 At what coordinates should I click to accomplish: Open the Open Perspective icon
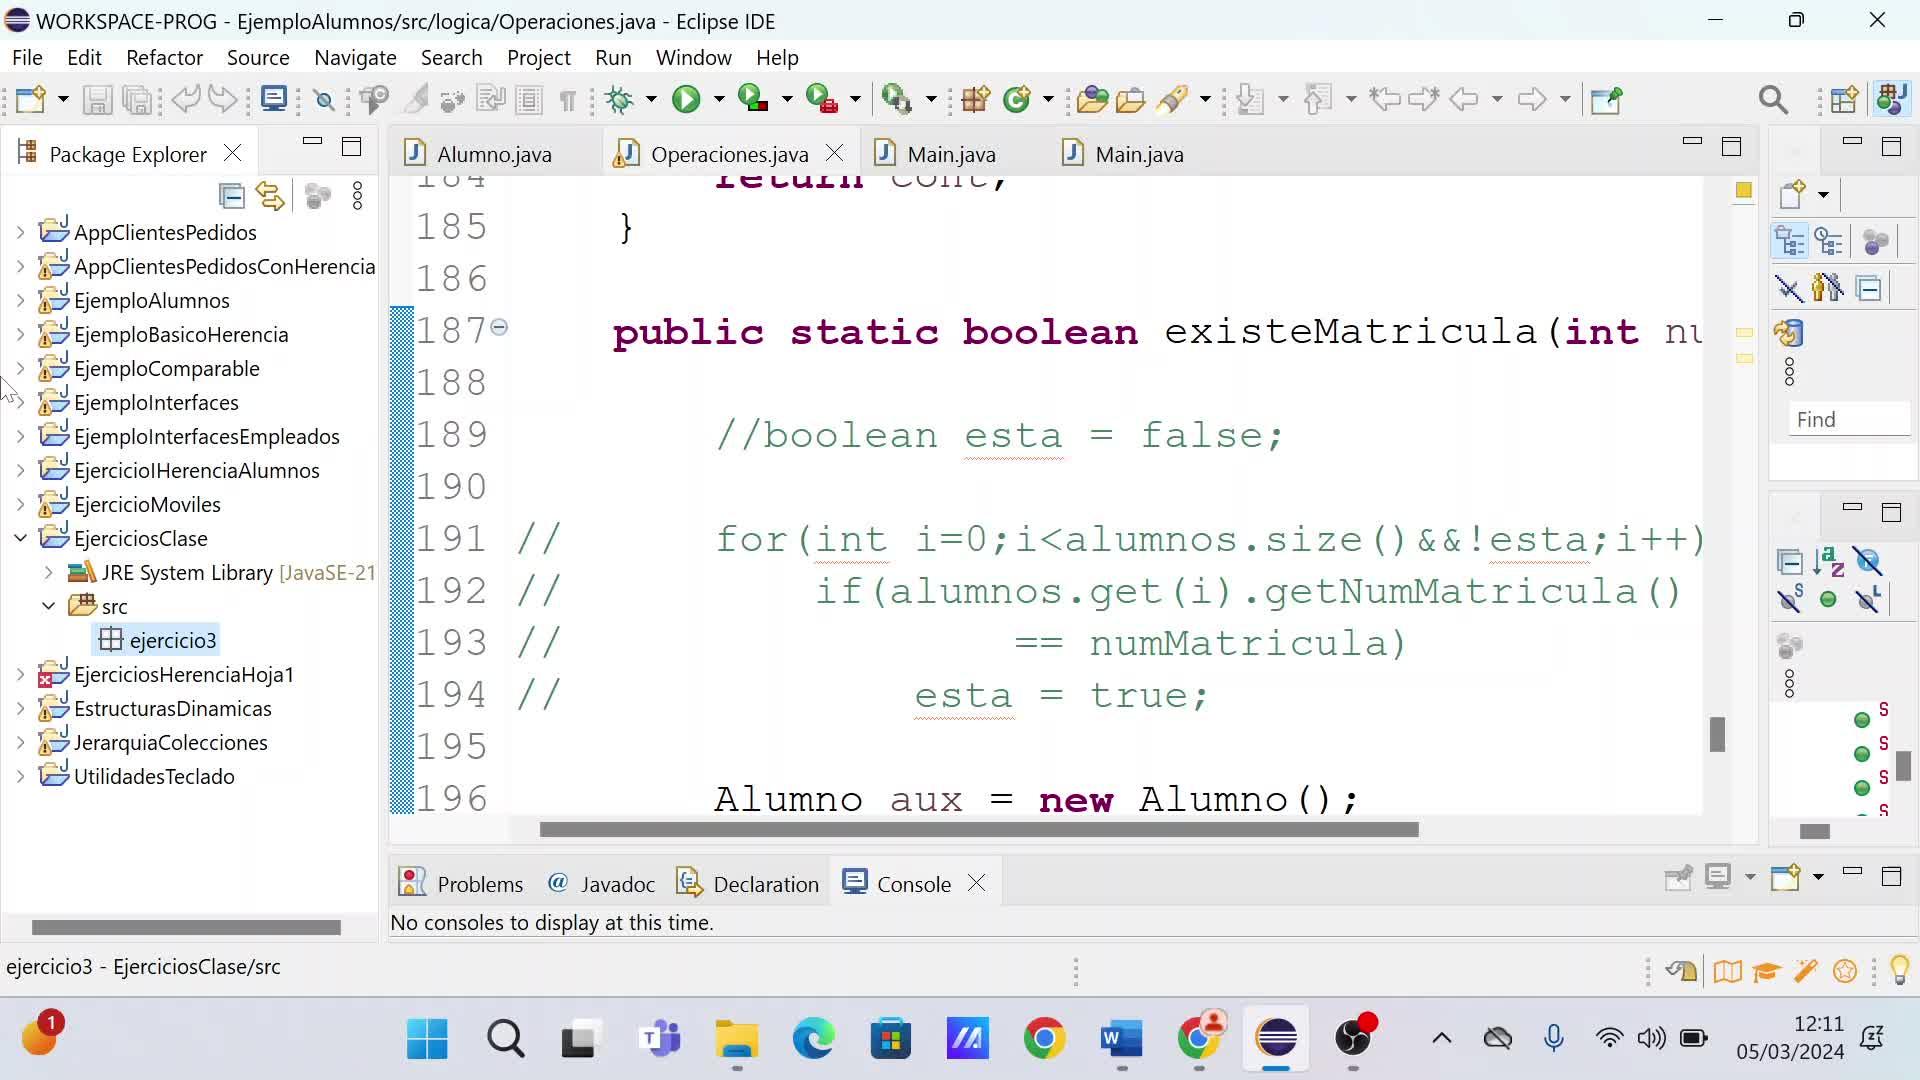click(x=1844, y=99)
